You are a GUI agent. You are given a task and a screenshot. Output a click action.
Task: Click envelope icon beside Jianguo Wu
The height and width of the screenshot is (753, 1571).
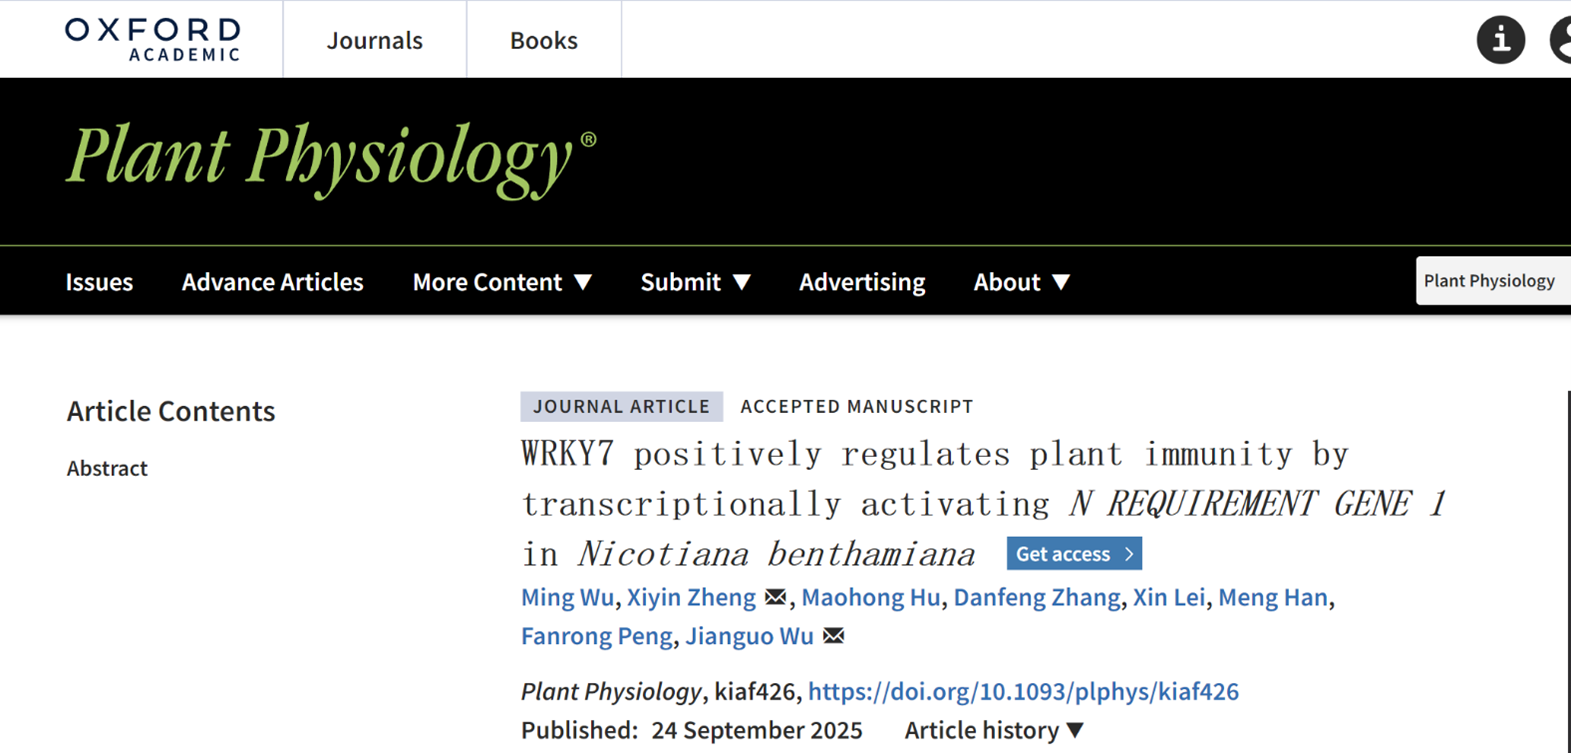833,636
